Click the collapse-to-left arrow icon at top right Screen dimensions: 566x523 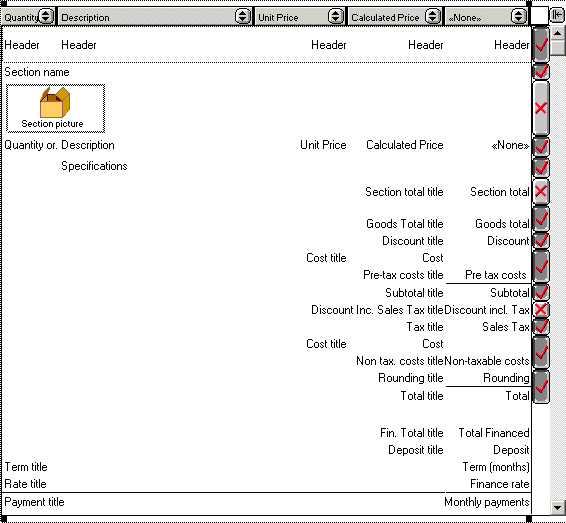tap(558, 15)
